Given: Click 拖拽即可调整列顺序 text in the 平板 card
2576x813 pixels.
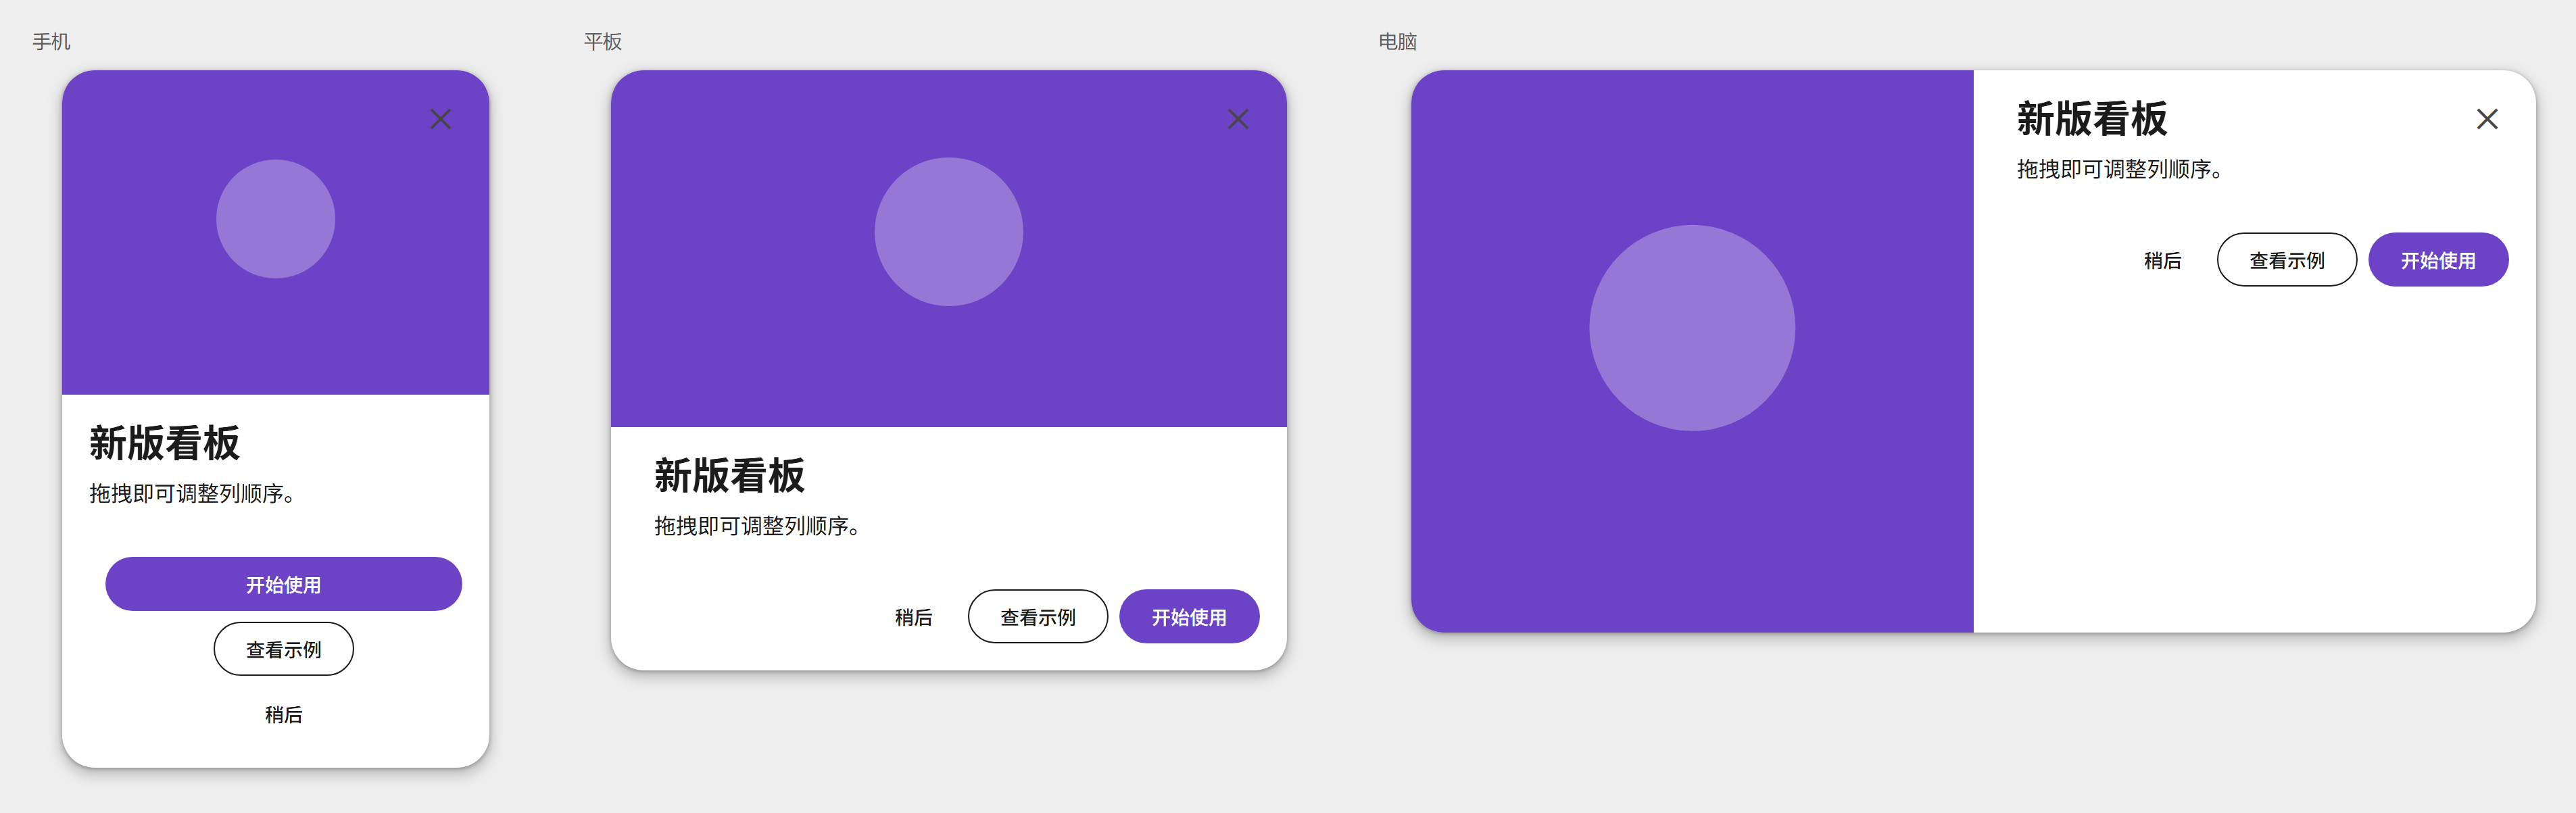Looking at the screenshot, I should [x=757, y=526].
